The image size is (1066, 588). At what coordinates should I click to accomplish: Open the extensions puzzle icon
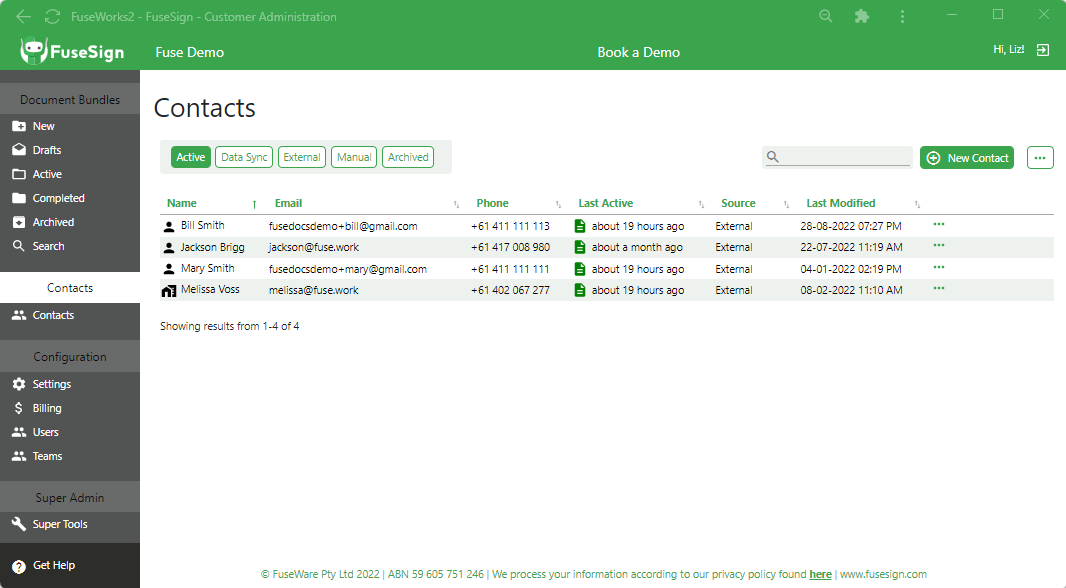coord(861,16)
